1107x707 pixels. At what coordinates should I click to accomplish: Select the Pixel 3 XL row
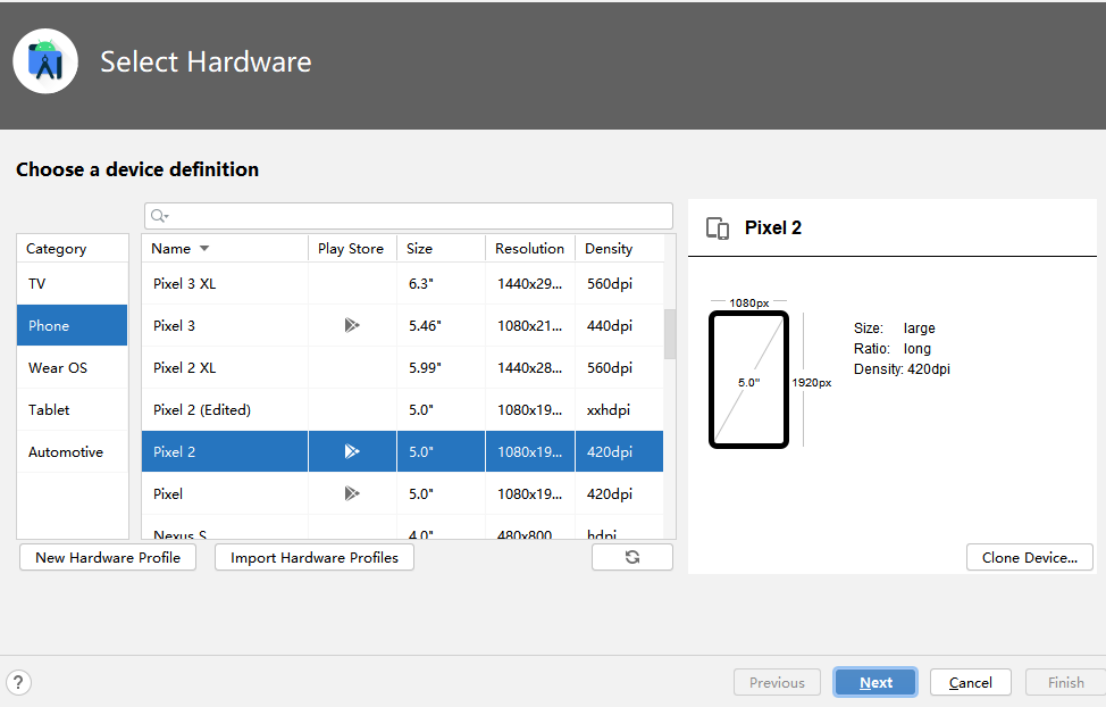(x=402, y=284)
